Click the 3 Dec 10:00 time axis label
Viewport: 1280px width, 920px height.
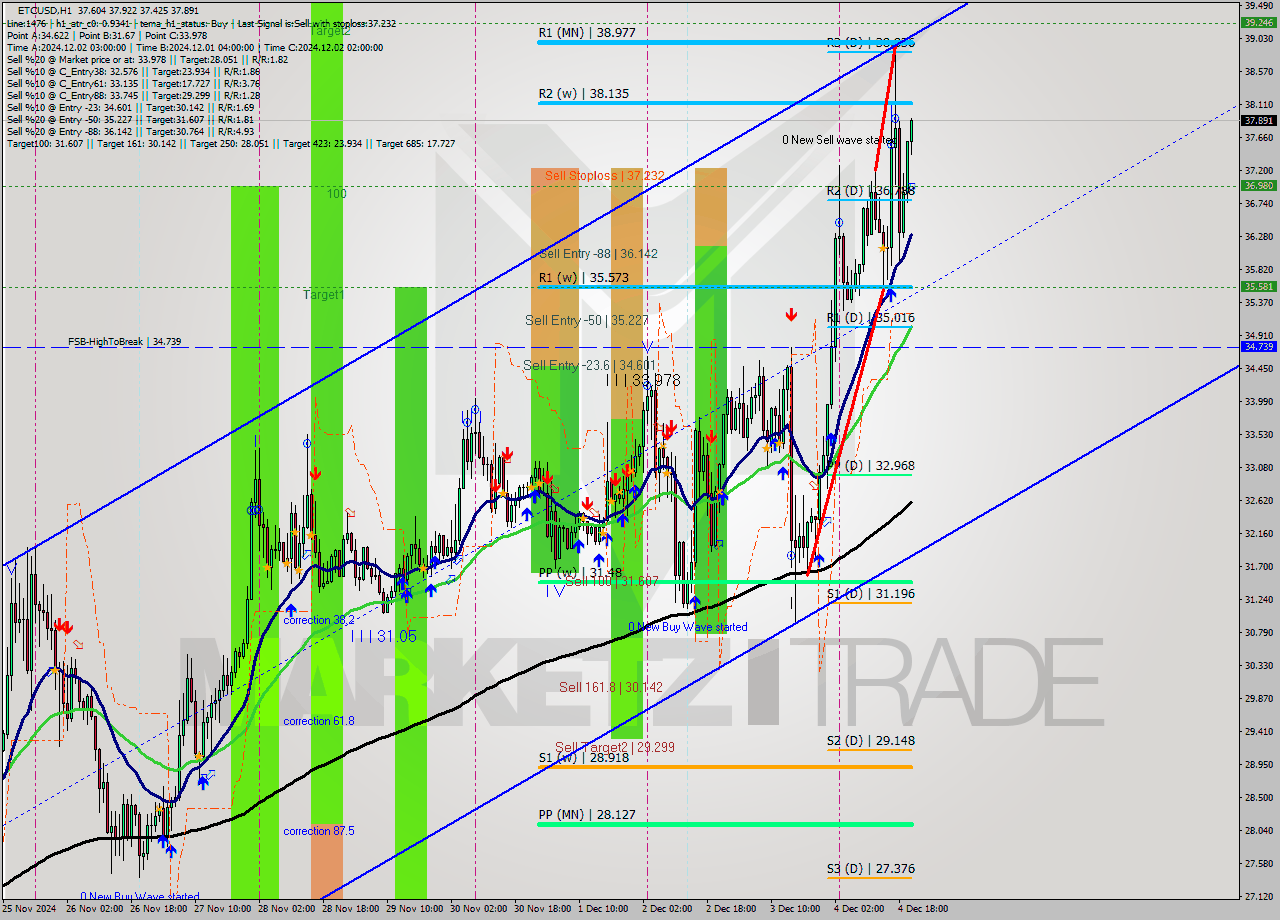795,909
